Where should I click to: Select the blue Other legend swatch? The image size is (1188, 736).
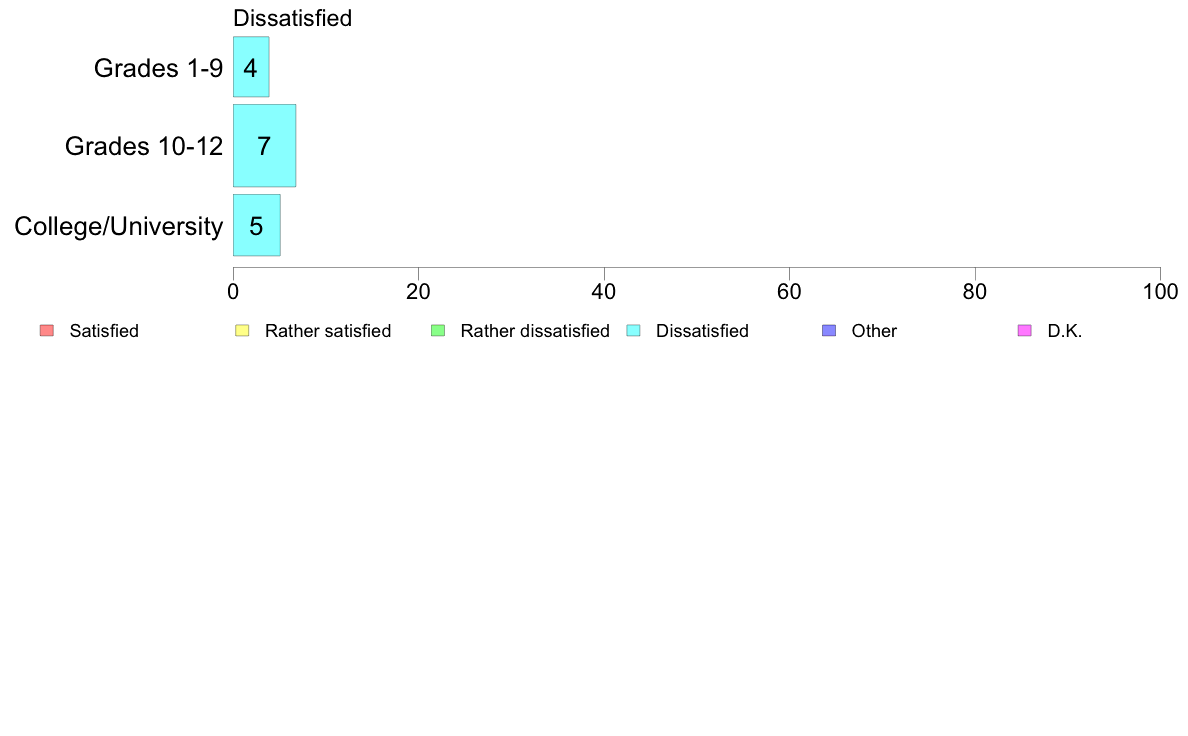coord(828,331)
